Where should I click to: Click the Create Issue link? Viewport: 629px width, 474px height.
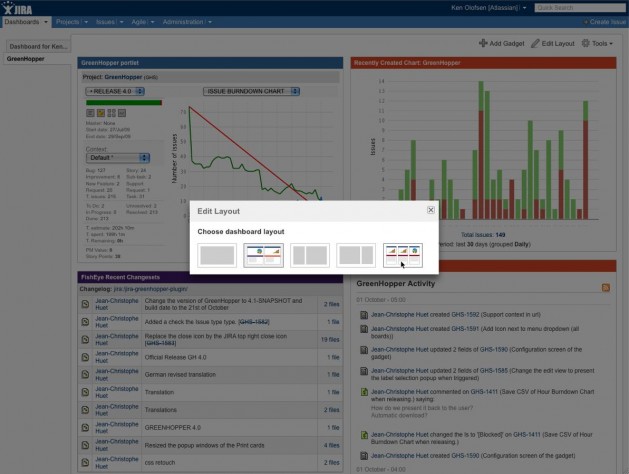click(x=607, y=22)
